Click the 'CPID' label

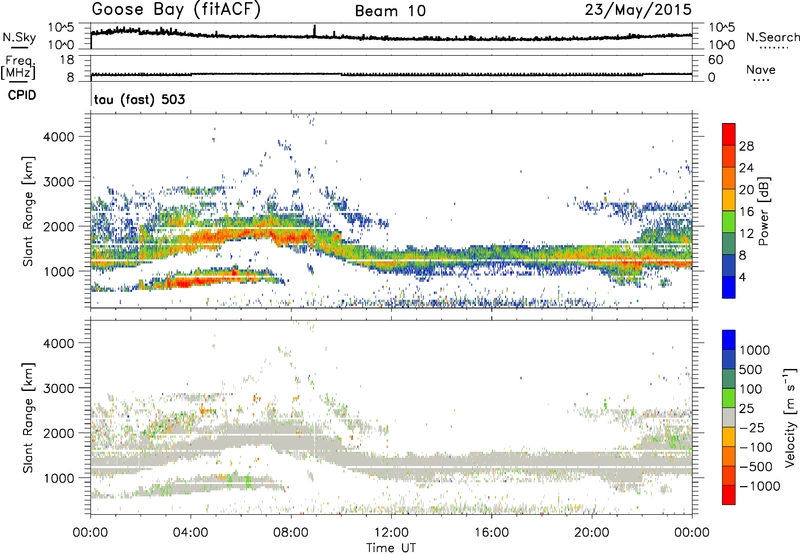(22, 95)
